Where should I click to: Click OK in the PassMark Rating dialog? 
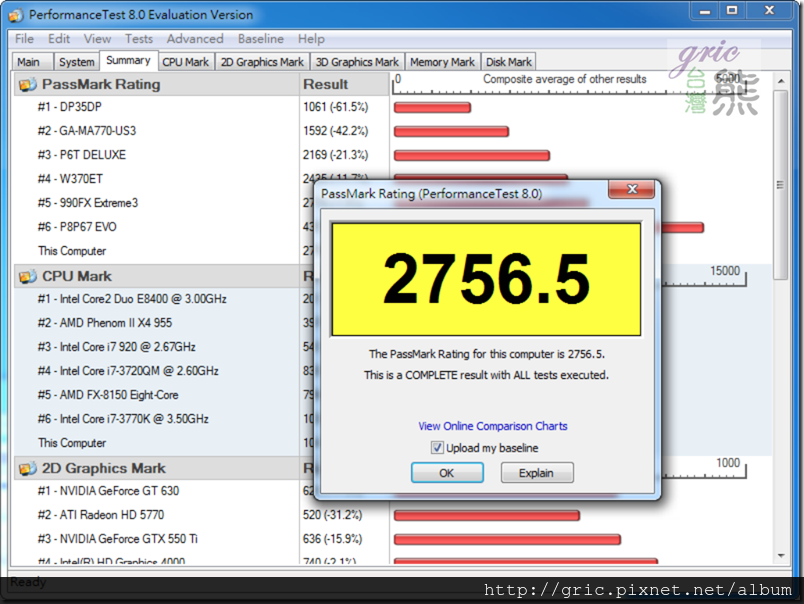click(x=447, y=473)
